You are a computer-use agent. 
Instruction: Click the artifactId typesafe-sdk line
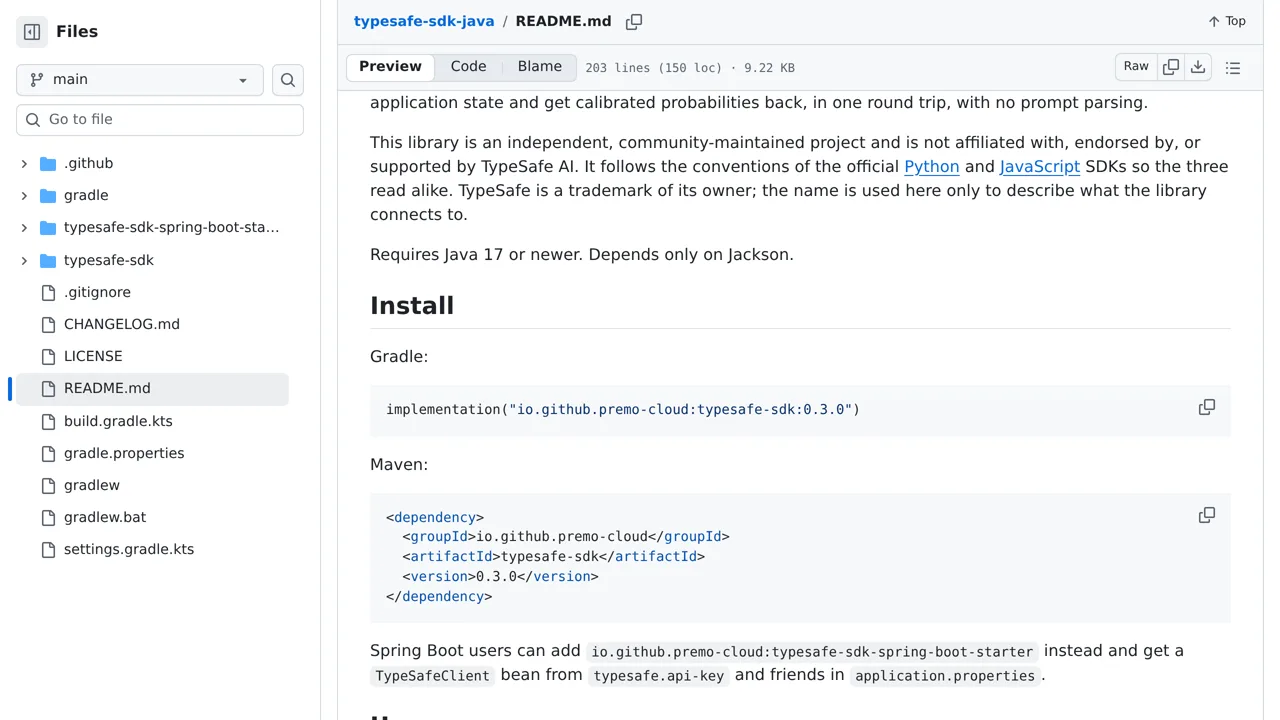point(554,557)
